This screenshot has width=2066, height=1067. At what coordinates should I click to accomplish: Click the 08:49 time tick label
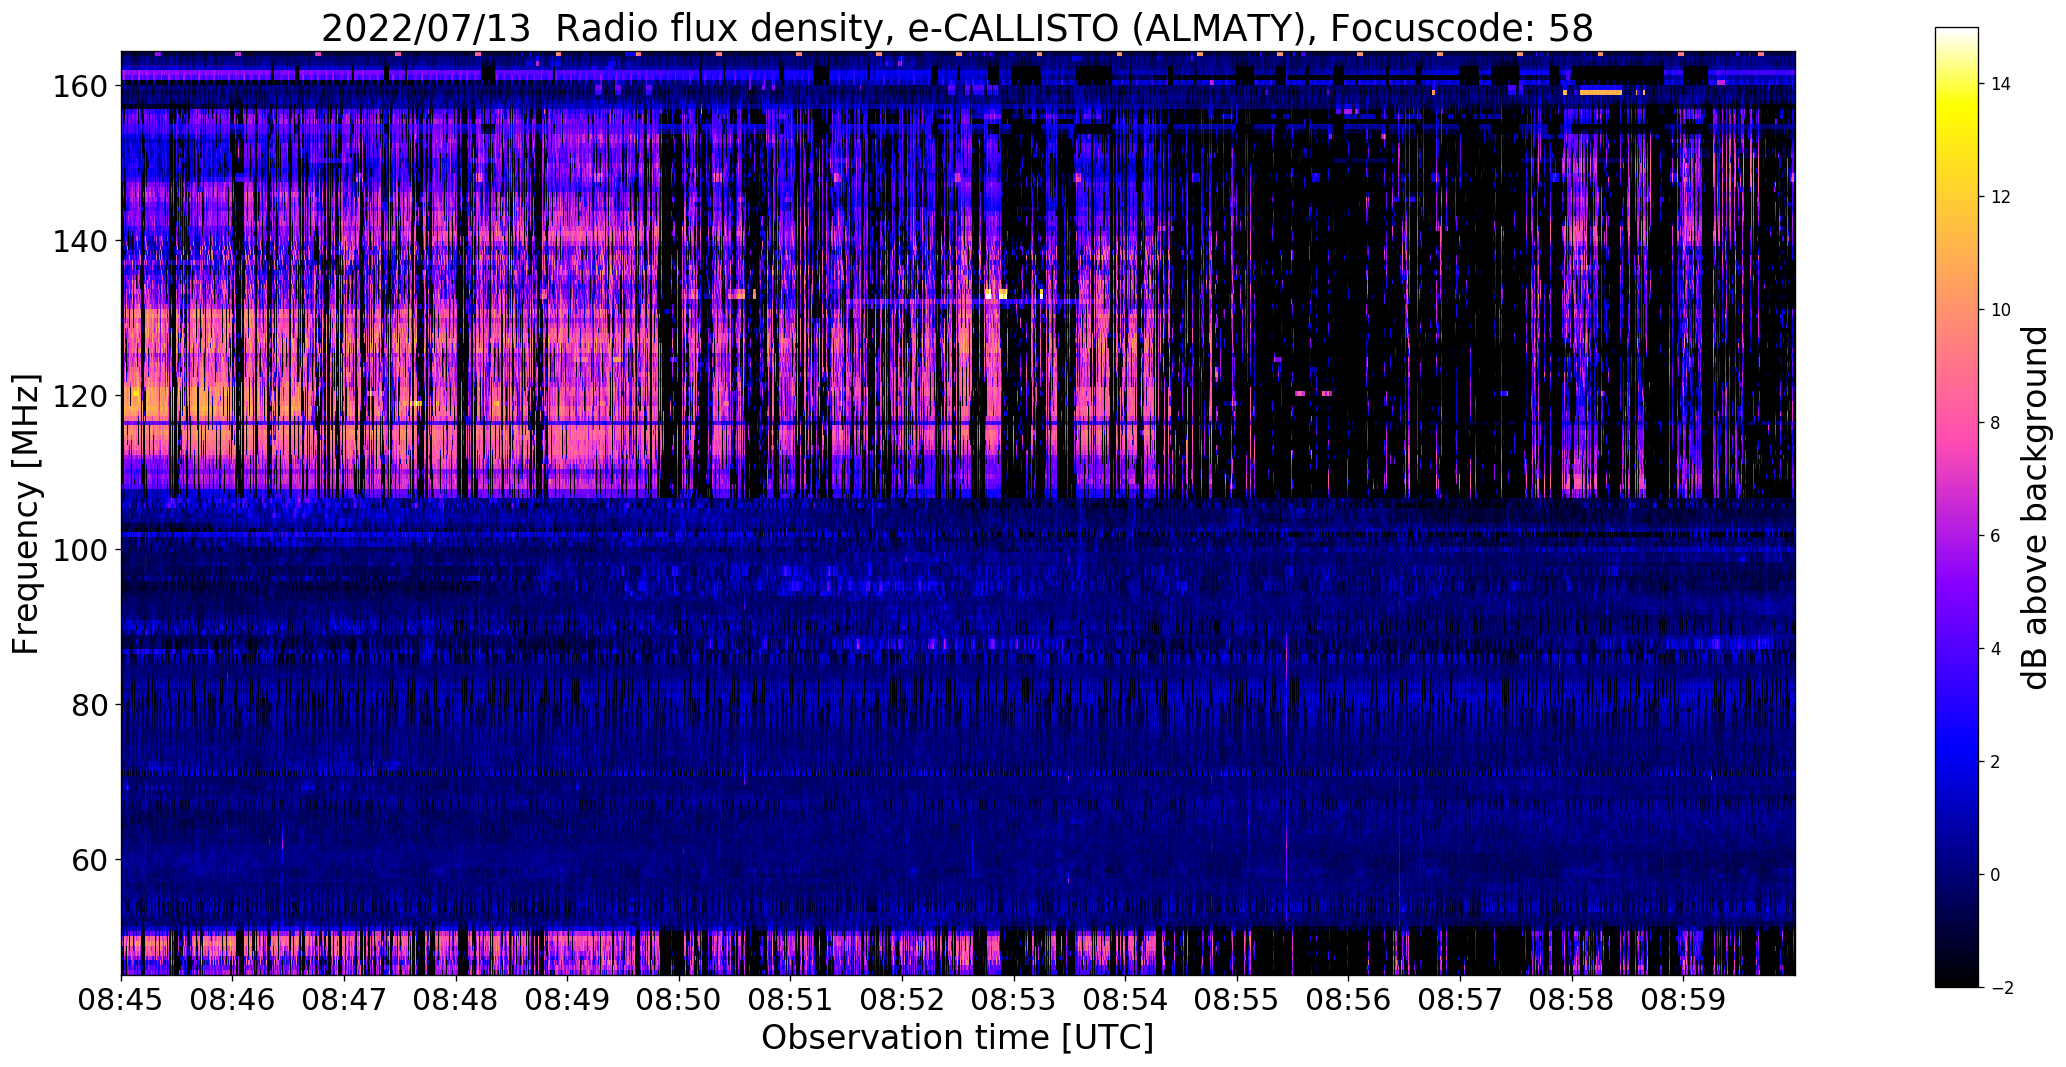568,1001
